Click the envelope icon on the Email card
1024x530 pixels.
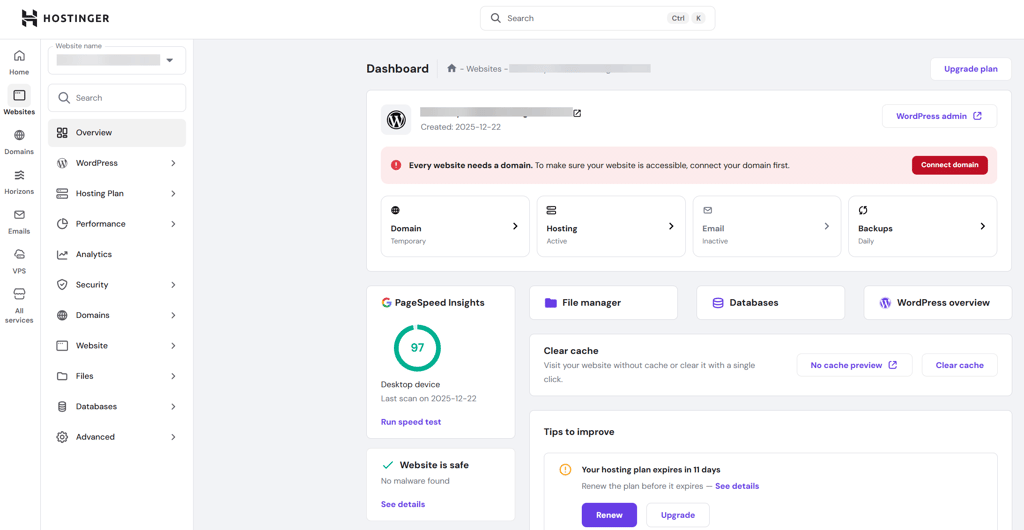[707, 210]
